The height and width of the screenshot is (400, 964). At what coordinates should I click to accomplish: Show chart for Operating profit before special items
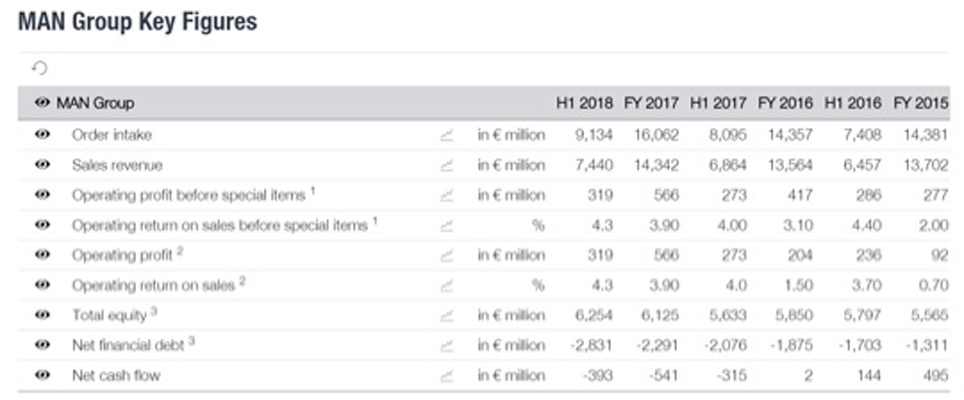[446, 195]
